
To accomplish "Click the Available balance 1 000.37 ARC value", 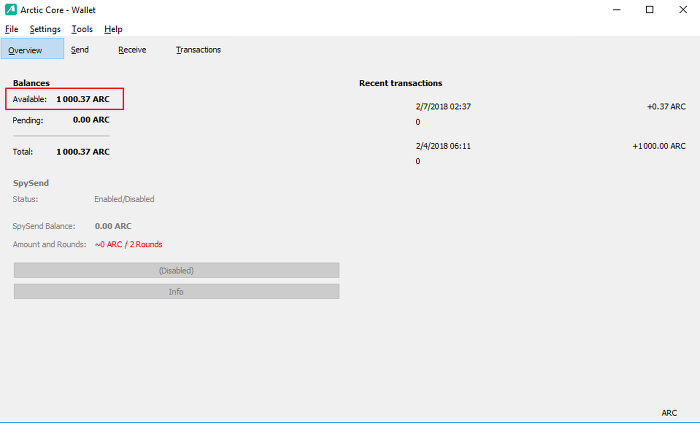I will (x=83, y=99).
